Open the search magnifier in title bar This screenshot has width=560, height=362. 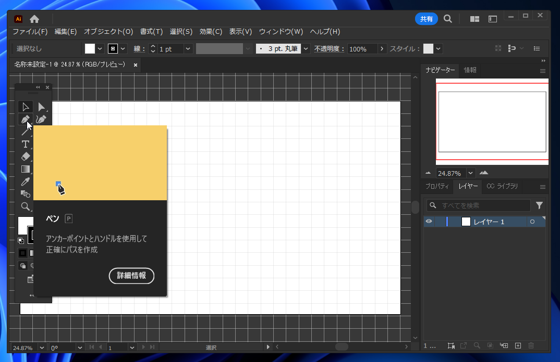pyautogui.click(x=448, y=19)
